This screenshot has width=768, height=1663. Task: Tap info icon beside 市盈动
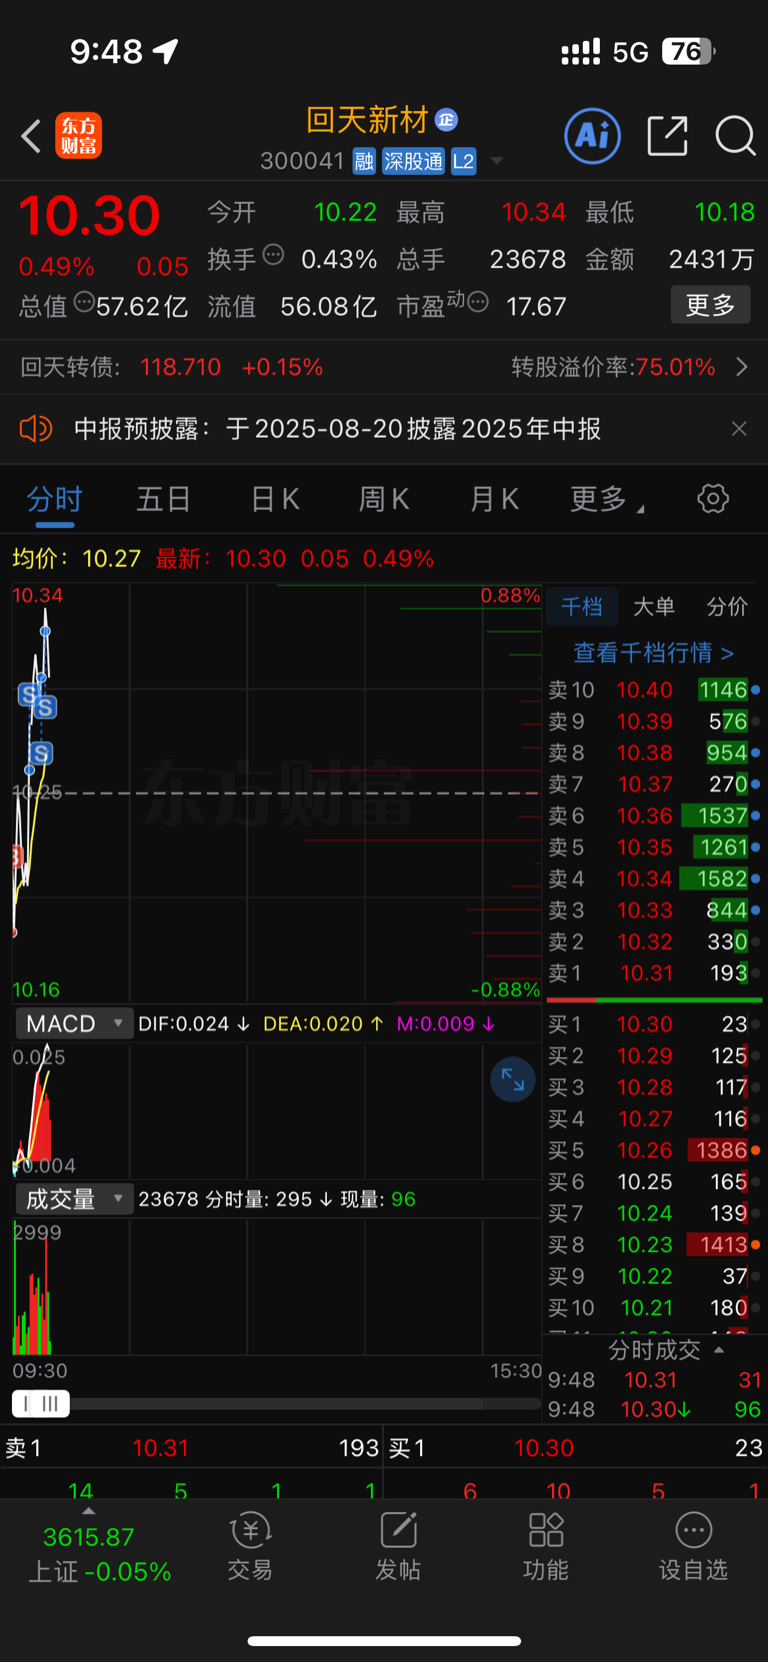click(x=478, y=301)
